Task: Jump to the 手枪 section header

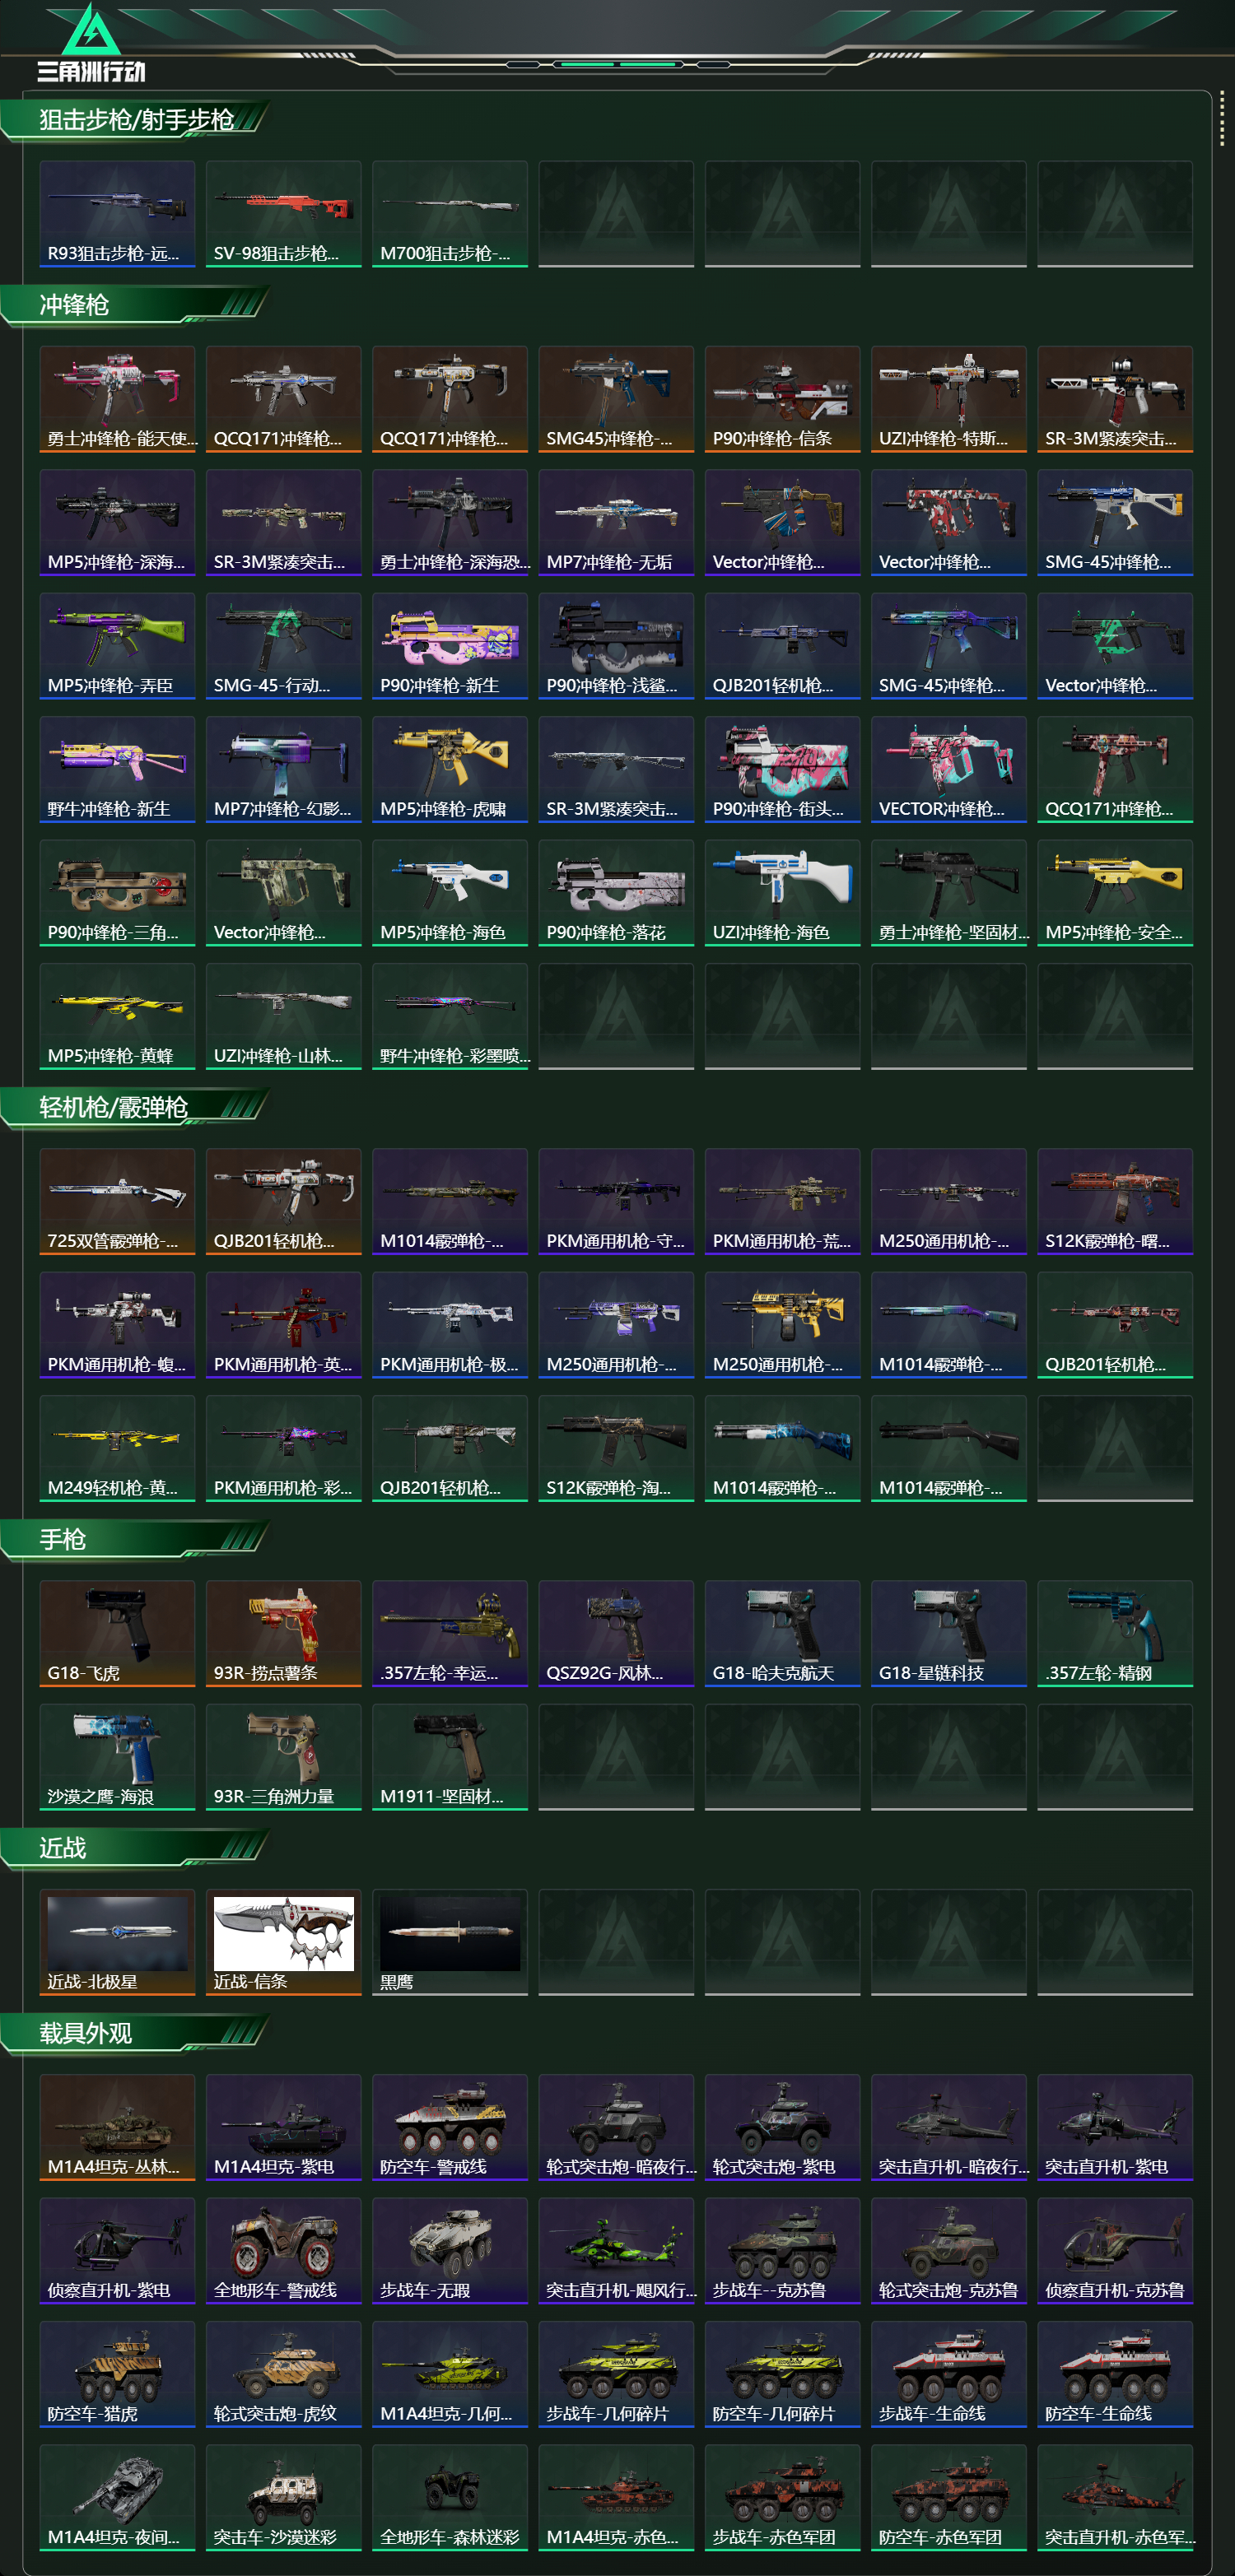Action: click(x=136, y=1539)
